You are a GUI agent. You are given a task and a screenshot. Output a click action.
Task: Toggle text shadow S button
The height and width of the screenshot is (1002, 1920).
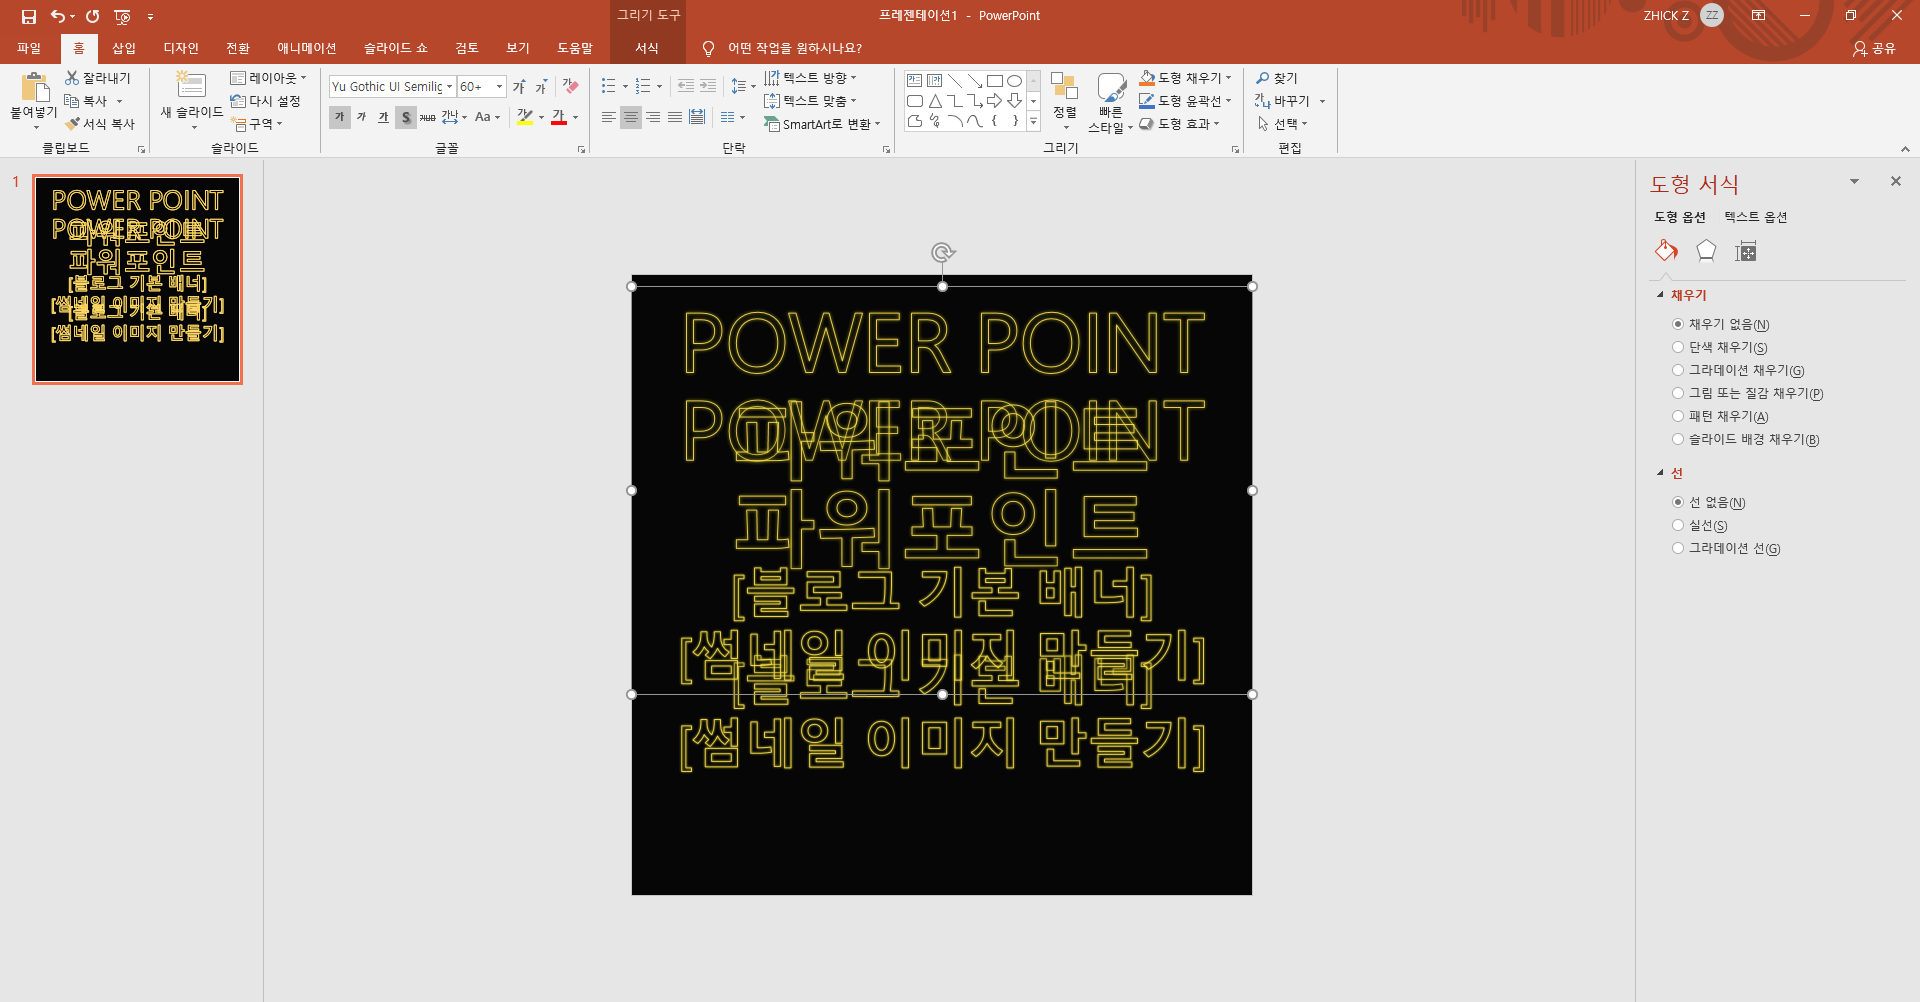(x=406, y=117)
